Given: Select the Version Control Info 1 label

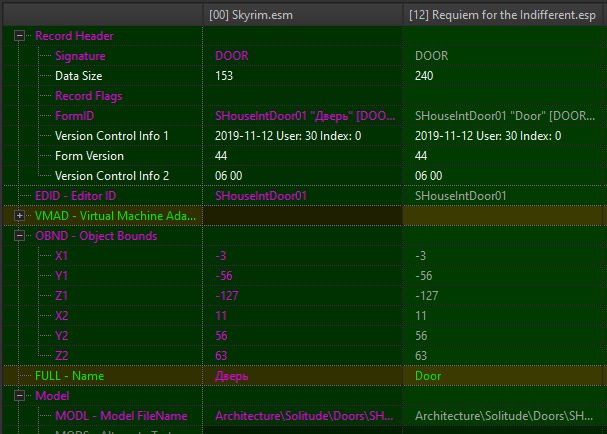Looking at the screenshot, I should click(112, 136).
